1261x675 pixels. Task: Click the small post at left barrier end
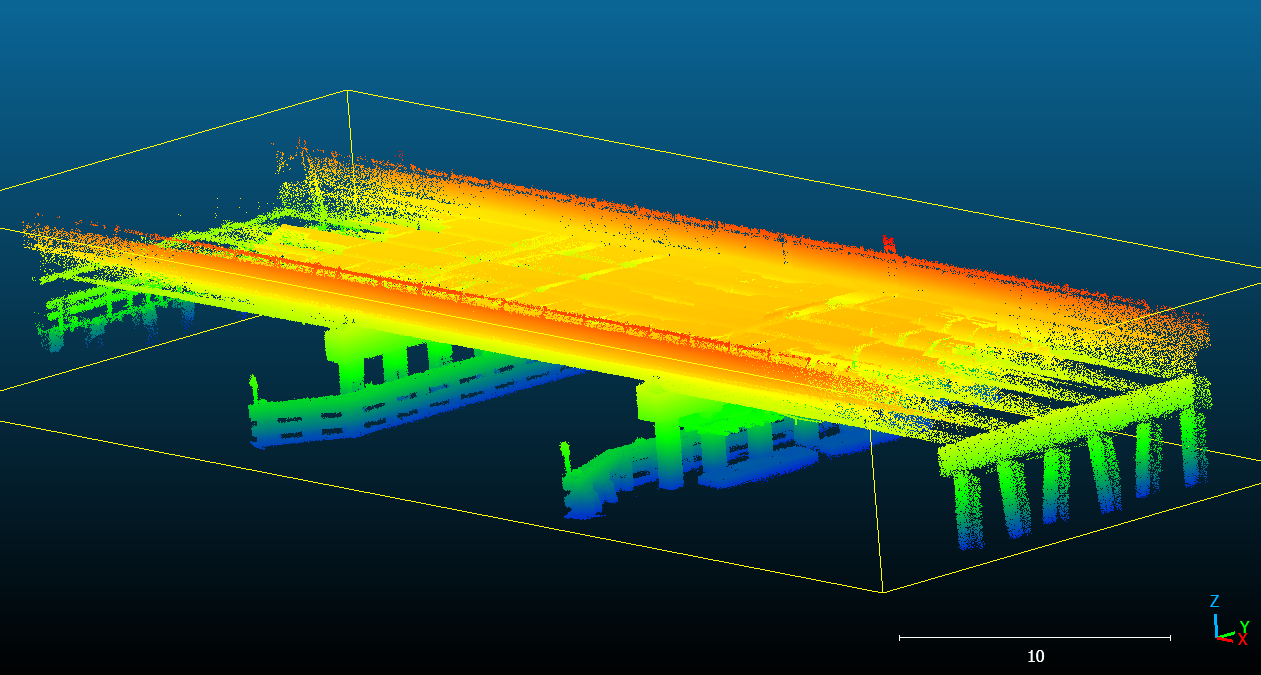[x=253, y=387]
